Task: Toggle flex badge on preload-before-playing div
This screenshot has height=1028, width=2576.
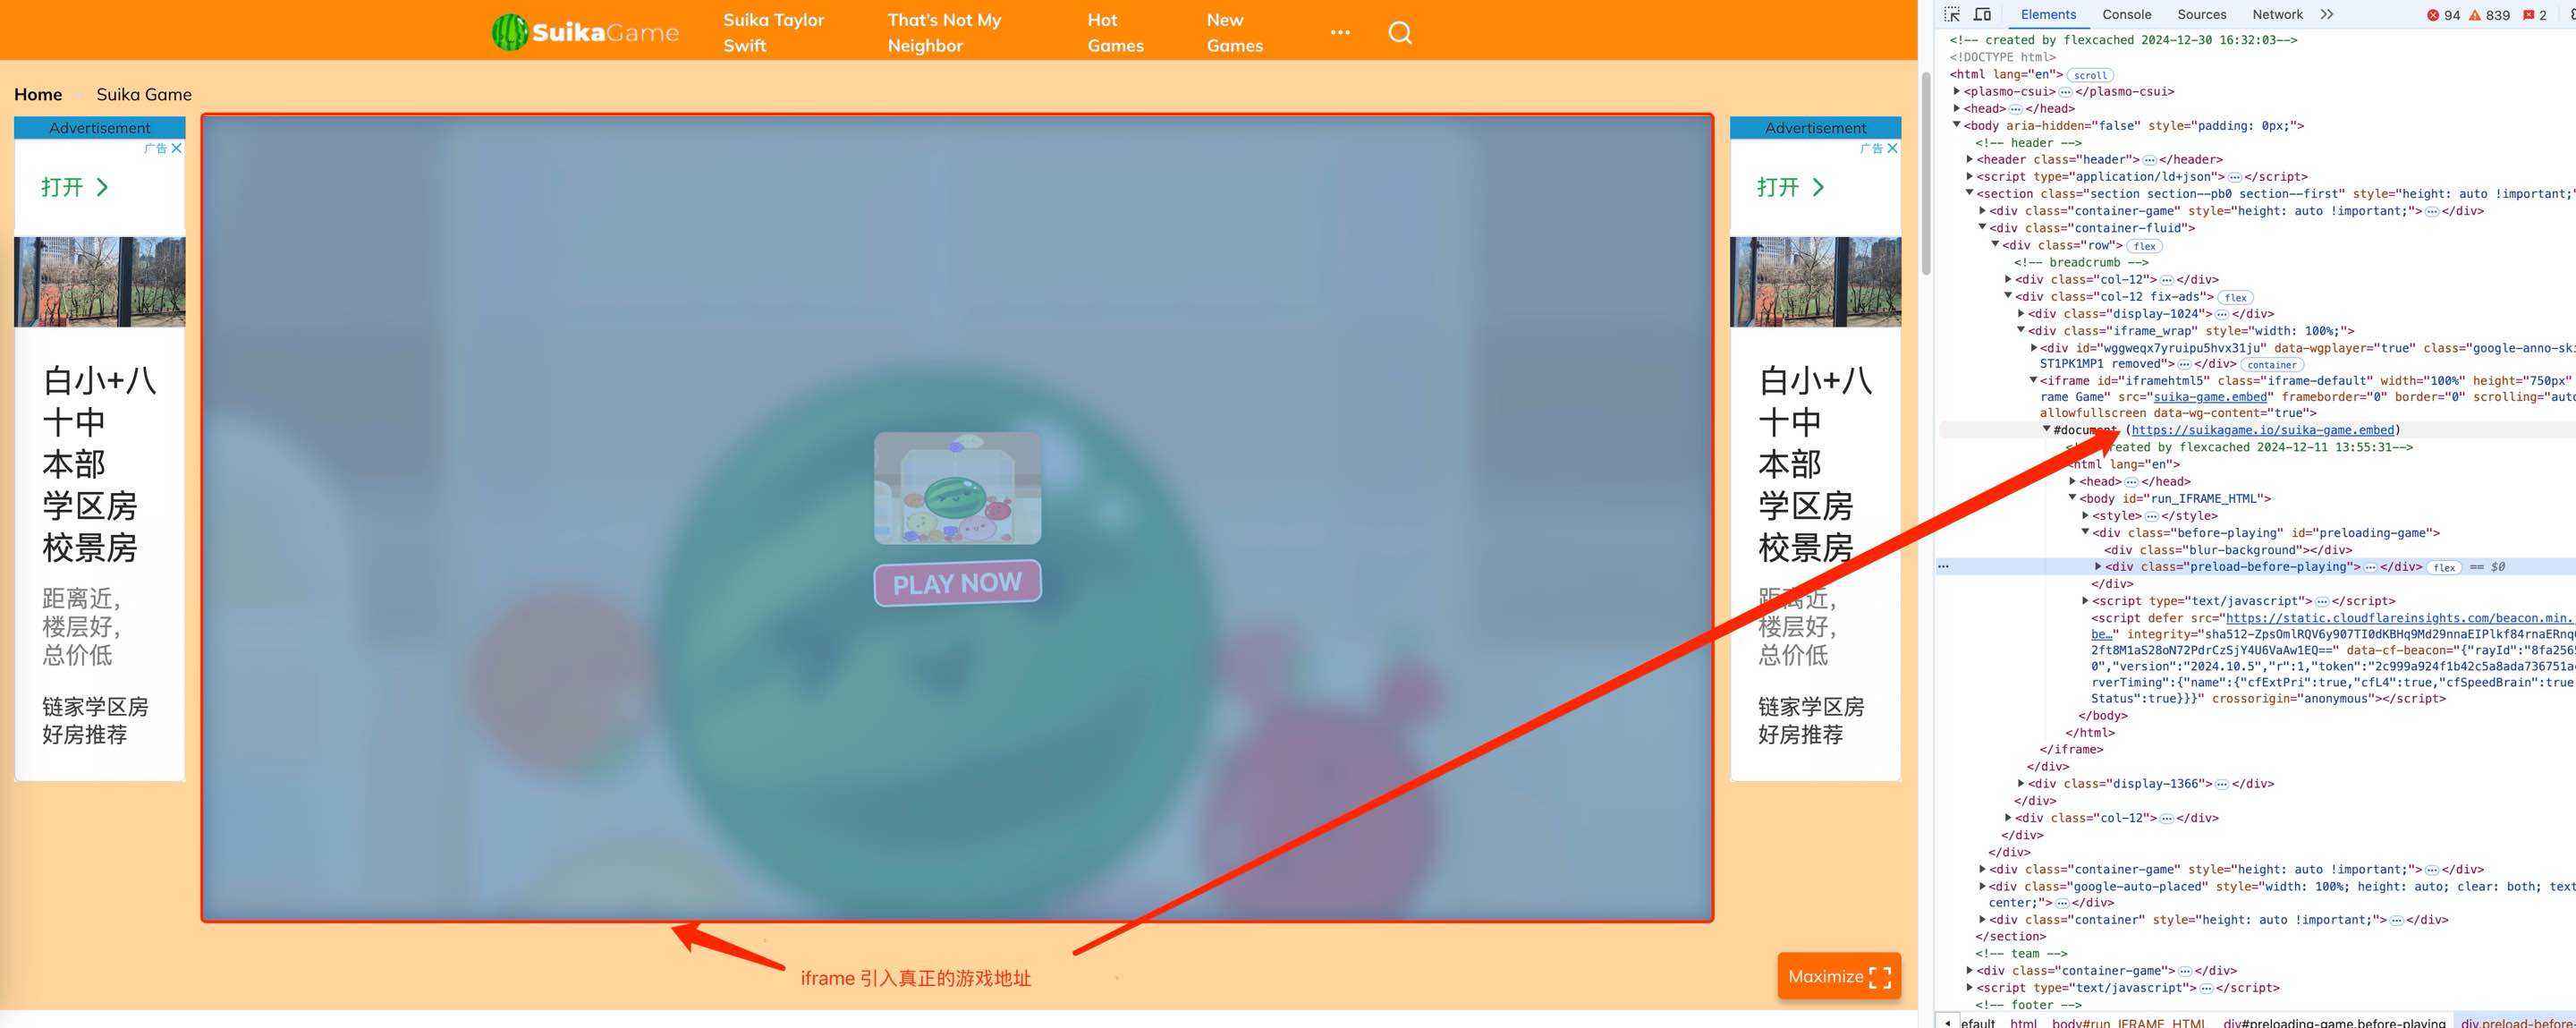Action: 2445,568
